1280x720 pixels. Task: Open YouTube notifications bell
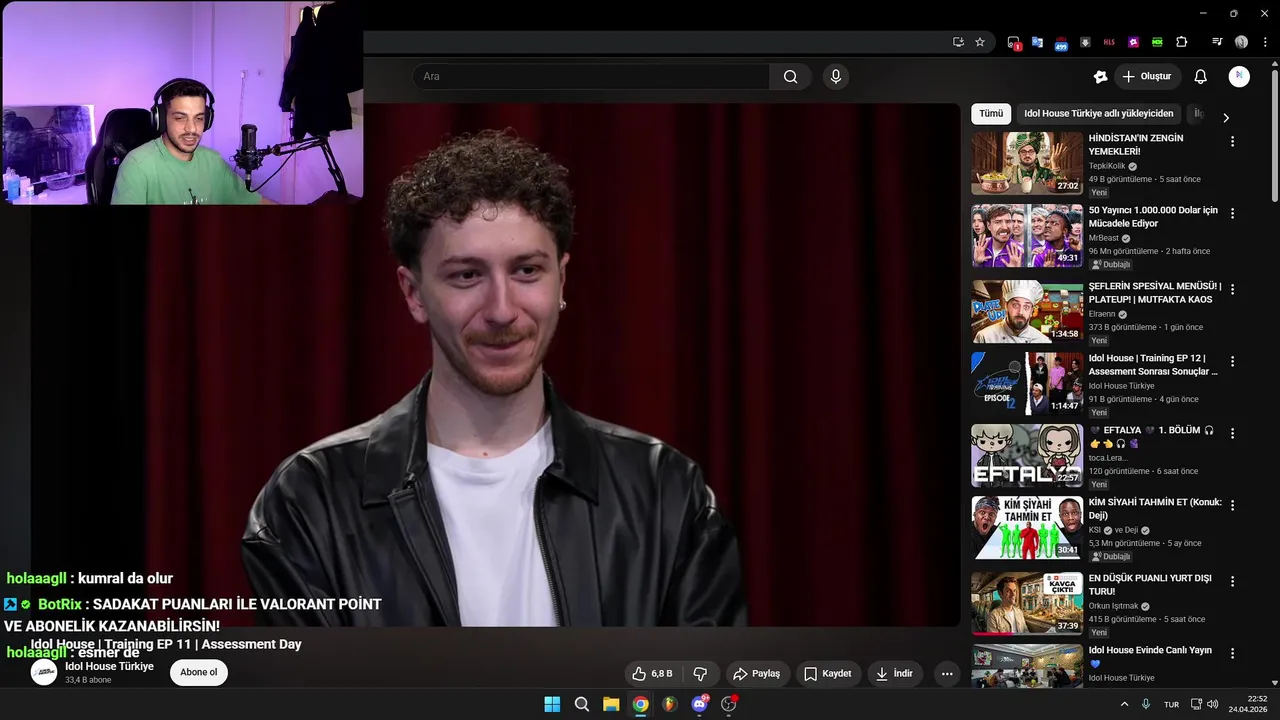pos(1201,77)
